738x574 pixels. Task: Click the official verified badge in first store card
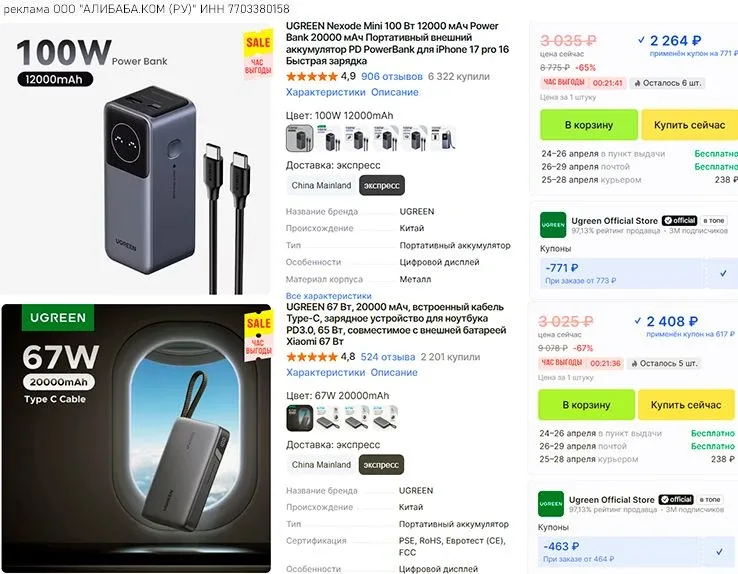pyautogui.click(x=680, y=220)
